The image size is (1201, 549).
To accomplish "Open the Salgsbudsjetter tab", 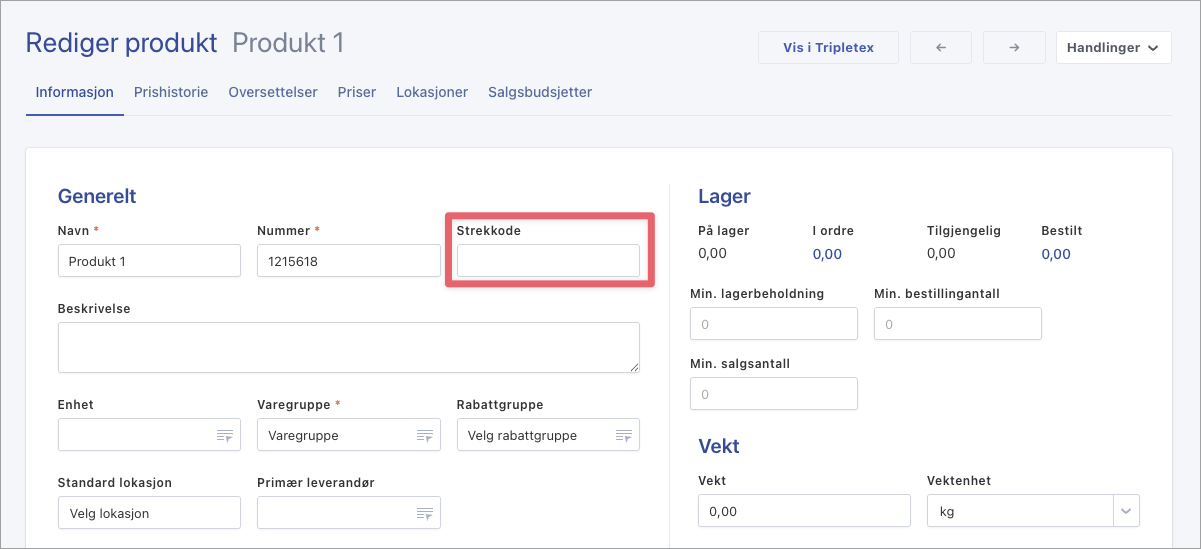I will pyautogui.click(x=540, y=92).
